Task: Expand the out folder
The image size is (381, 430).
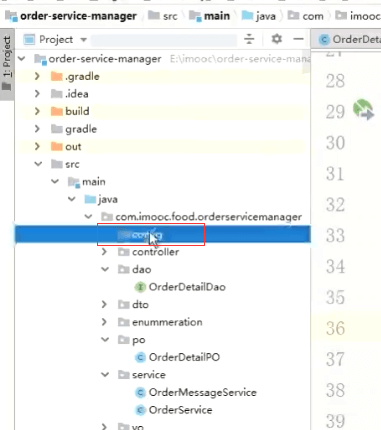Action: tap(37, 146)
